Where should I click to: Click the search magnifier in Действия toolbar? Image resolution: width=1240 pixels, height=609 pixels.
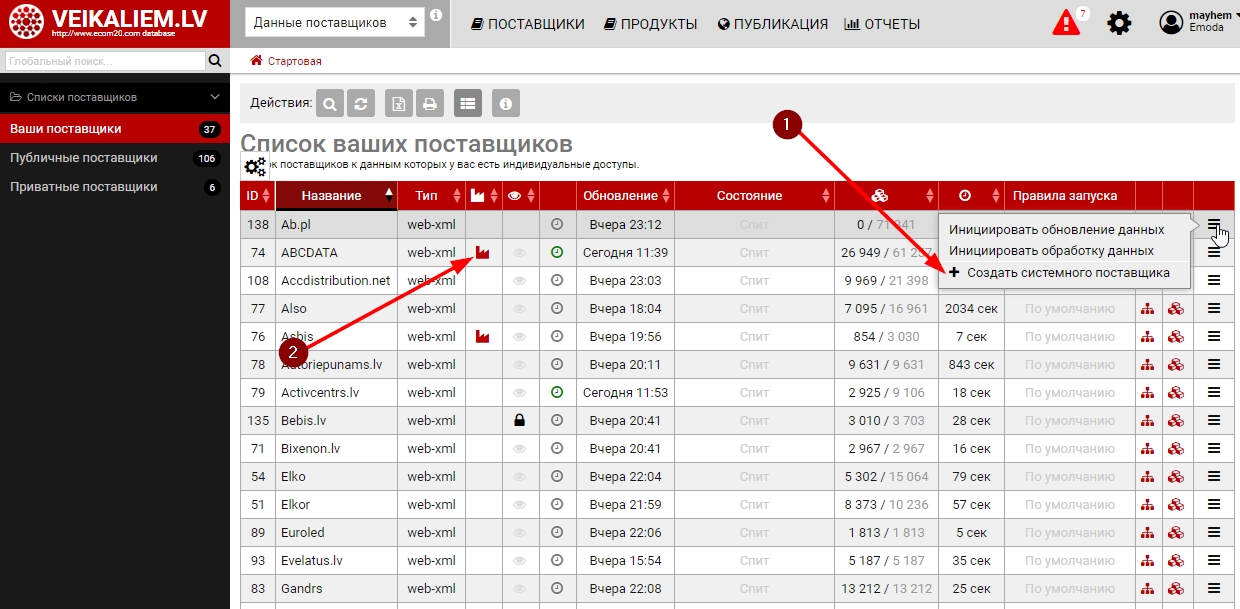[x=330, y=103]
